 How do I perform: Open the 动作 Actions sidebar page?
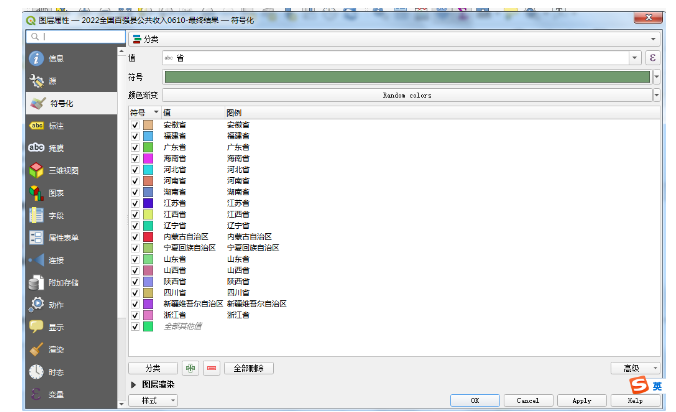(x=71, y=305)
